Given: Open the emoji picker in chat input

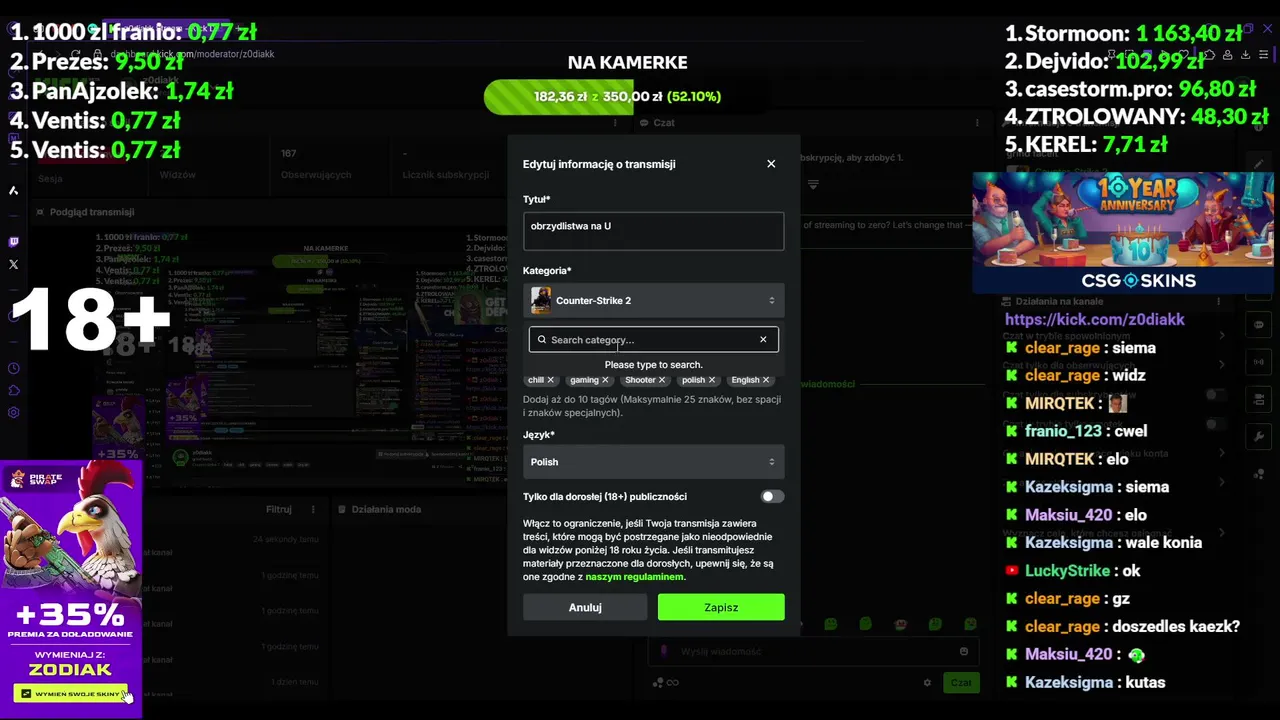Looking at the screenshot, I should point(964,651).
